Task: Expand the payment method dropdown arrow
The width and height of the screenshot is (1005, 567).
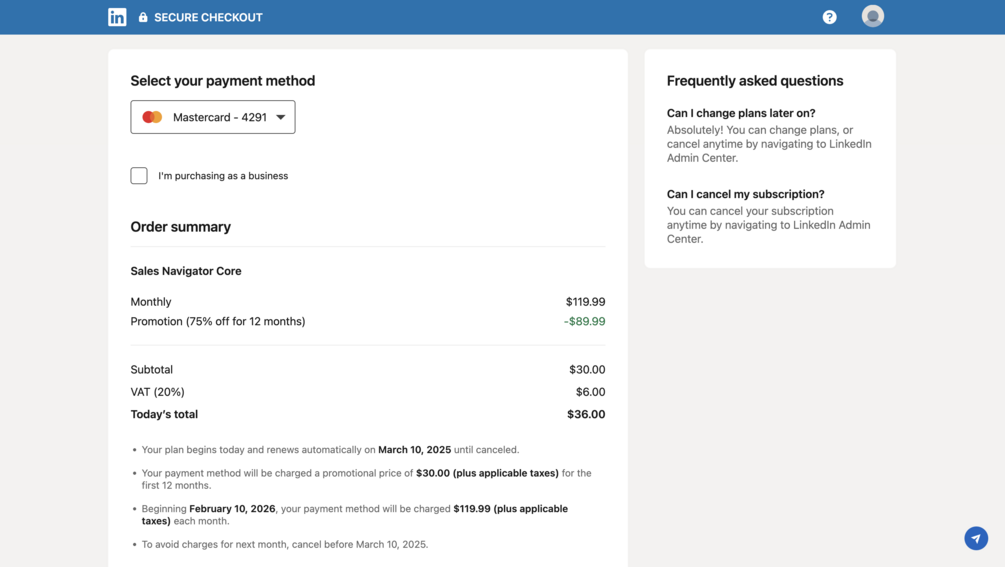Action: pos(281,117)
